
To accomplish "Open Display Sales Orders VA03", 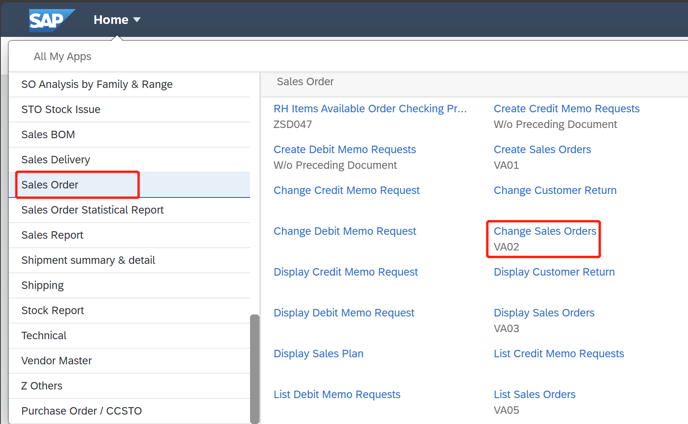I will coord(544,313).
